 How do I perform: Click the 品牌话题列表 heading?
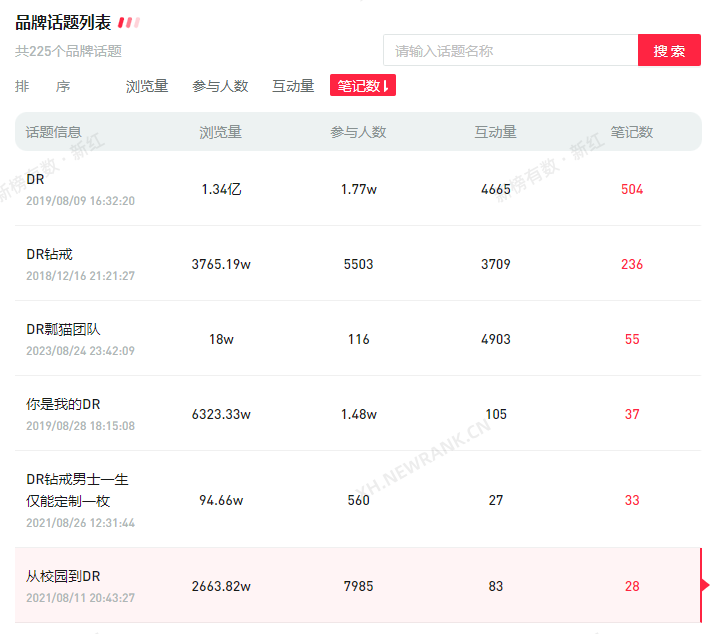[63, 22]
